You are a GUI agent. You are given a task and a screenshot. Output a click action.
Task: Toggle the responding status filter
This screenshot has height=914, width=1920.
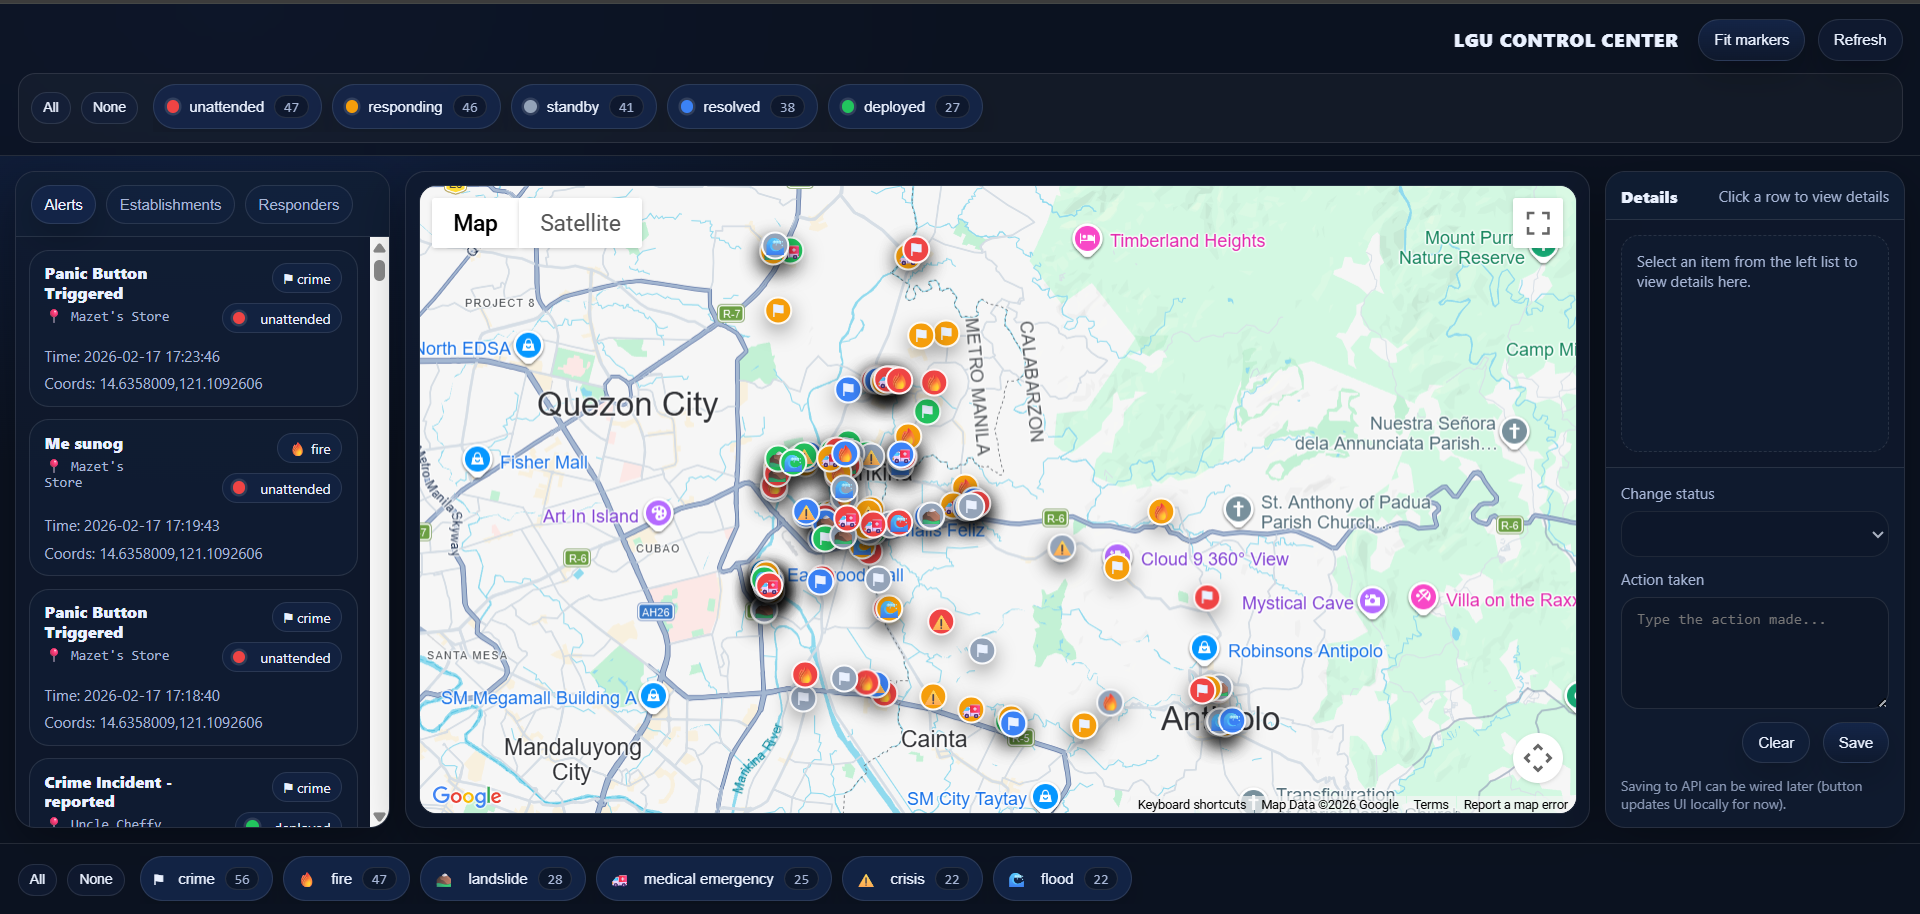[x=415, y=106]
